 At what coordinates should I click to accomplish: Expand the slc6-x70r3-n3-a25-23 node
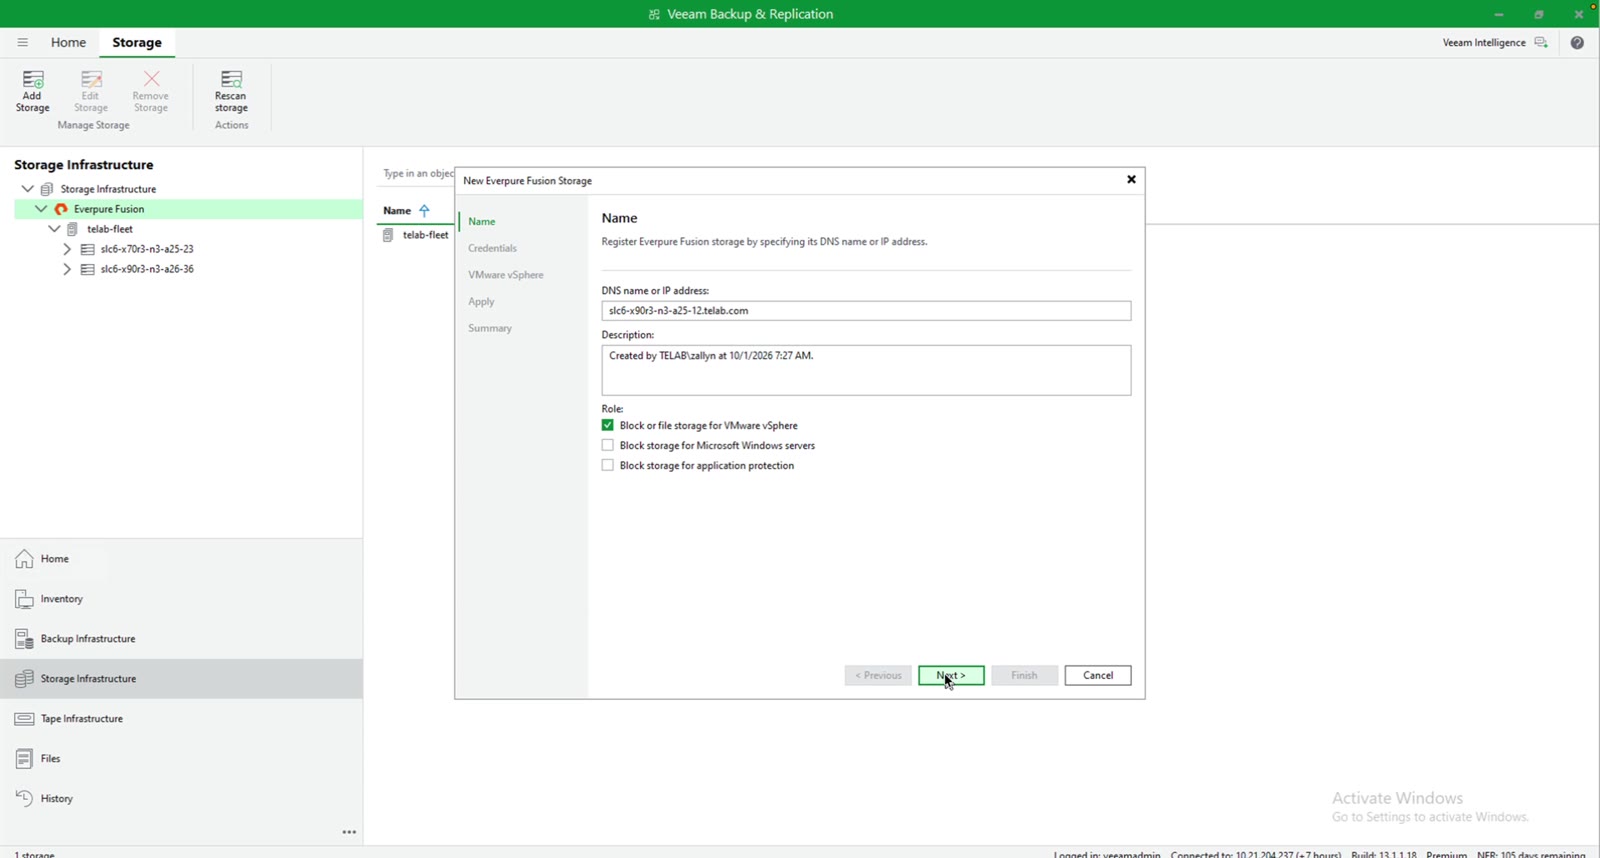[x=67, y=249]
